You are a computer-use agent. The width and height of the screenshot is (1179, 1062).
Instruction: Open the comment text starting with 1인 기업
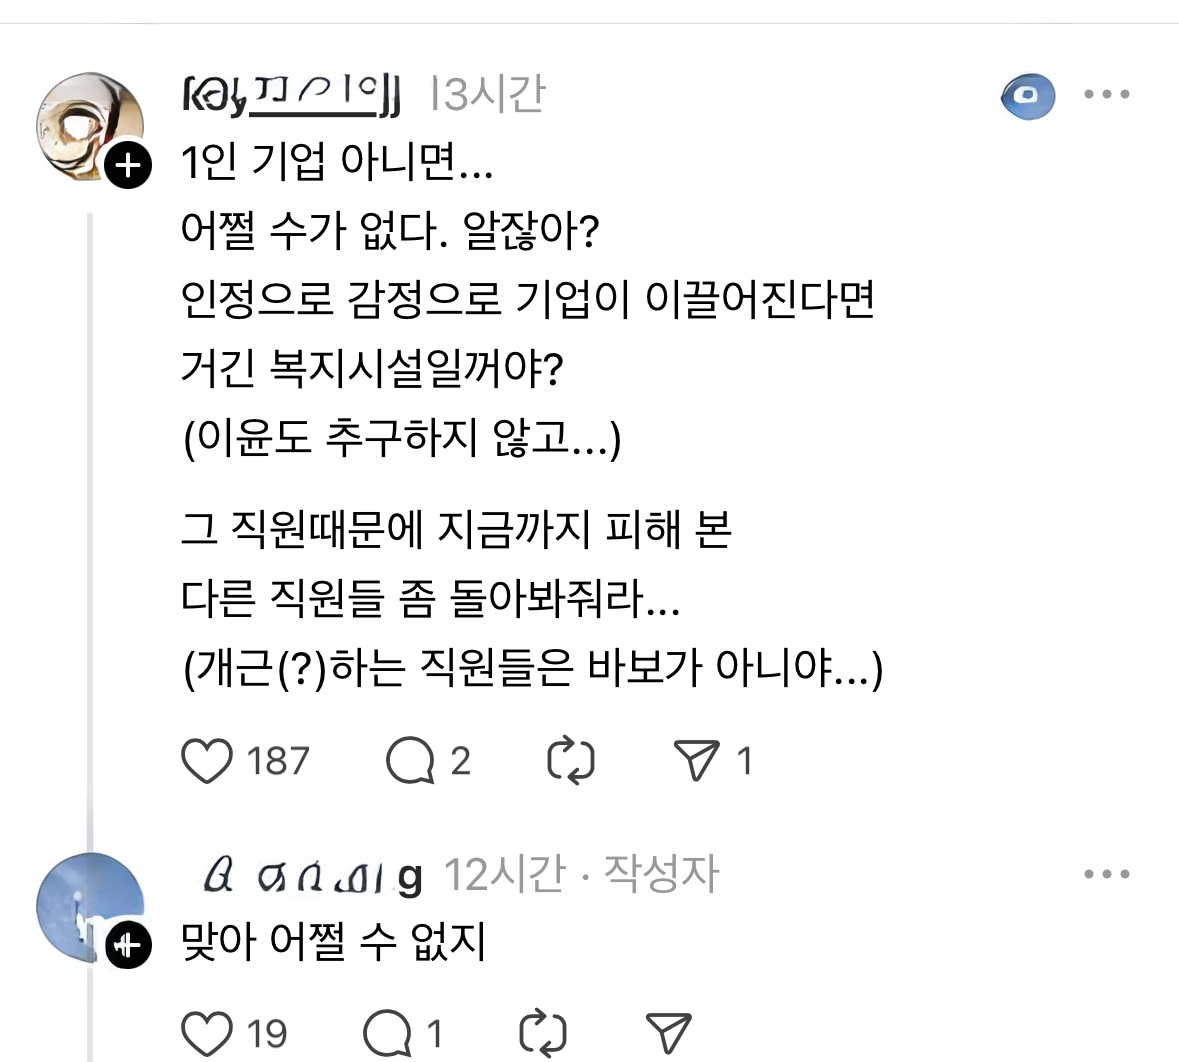pos(336,162)
